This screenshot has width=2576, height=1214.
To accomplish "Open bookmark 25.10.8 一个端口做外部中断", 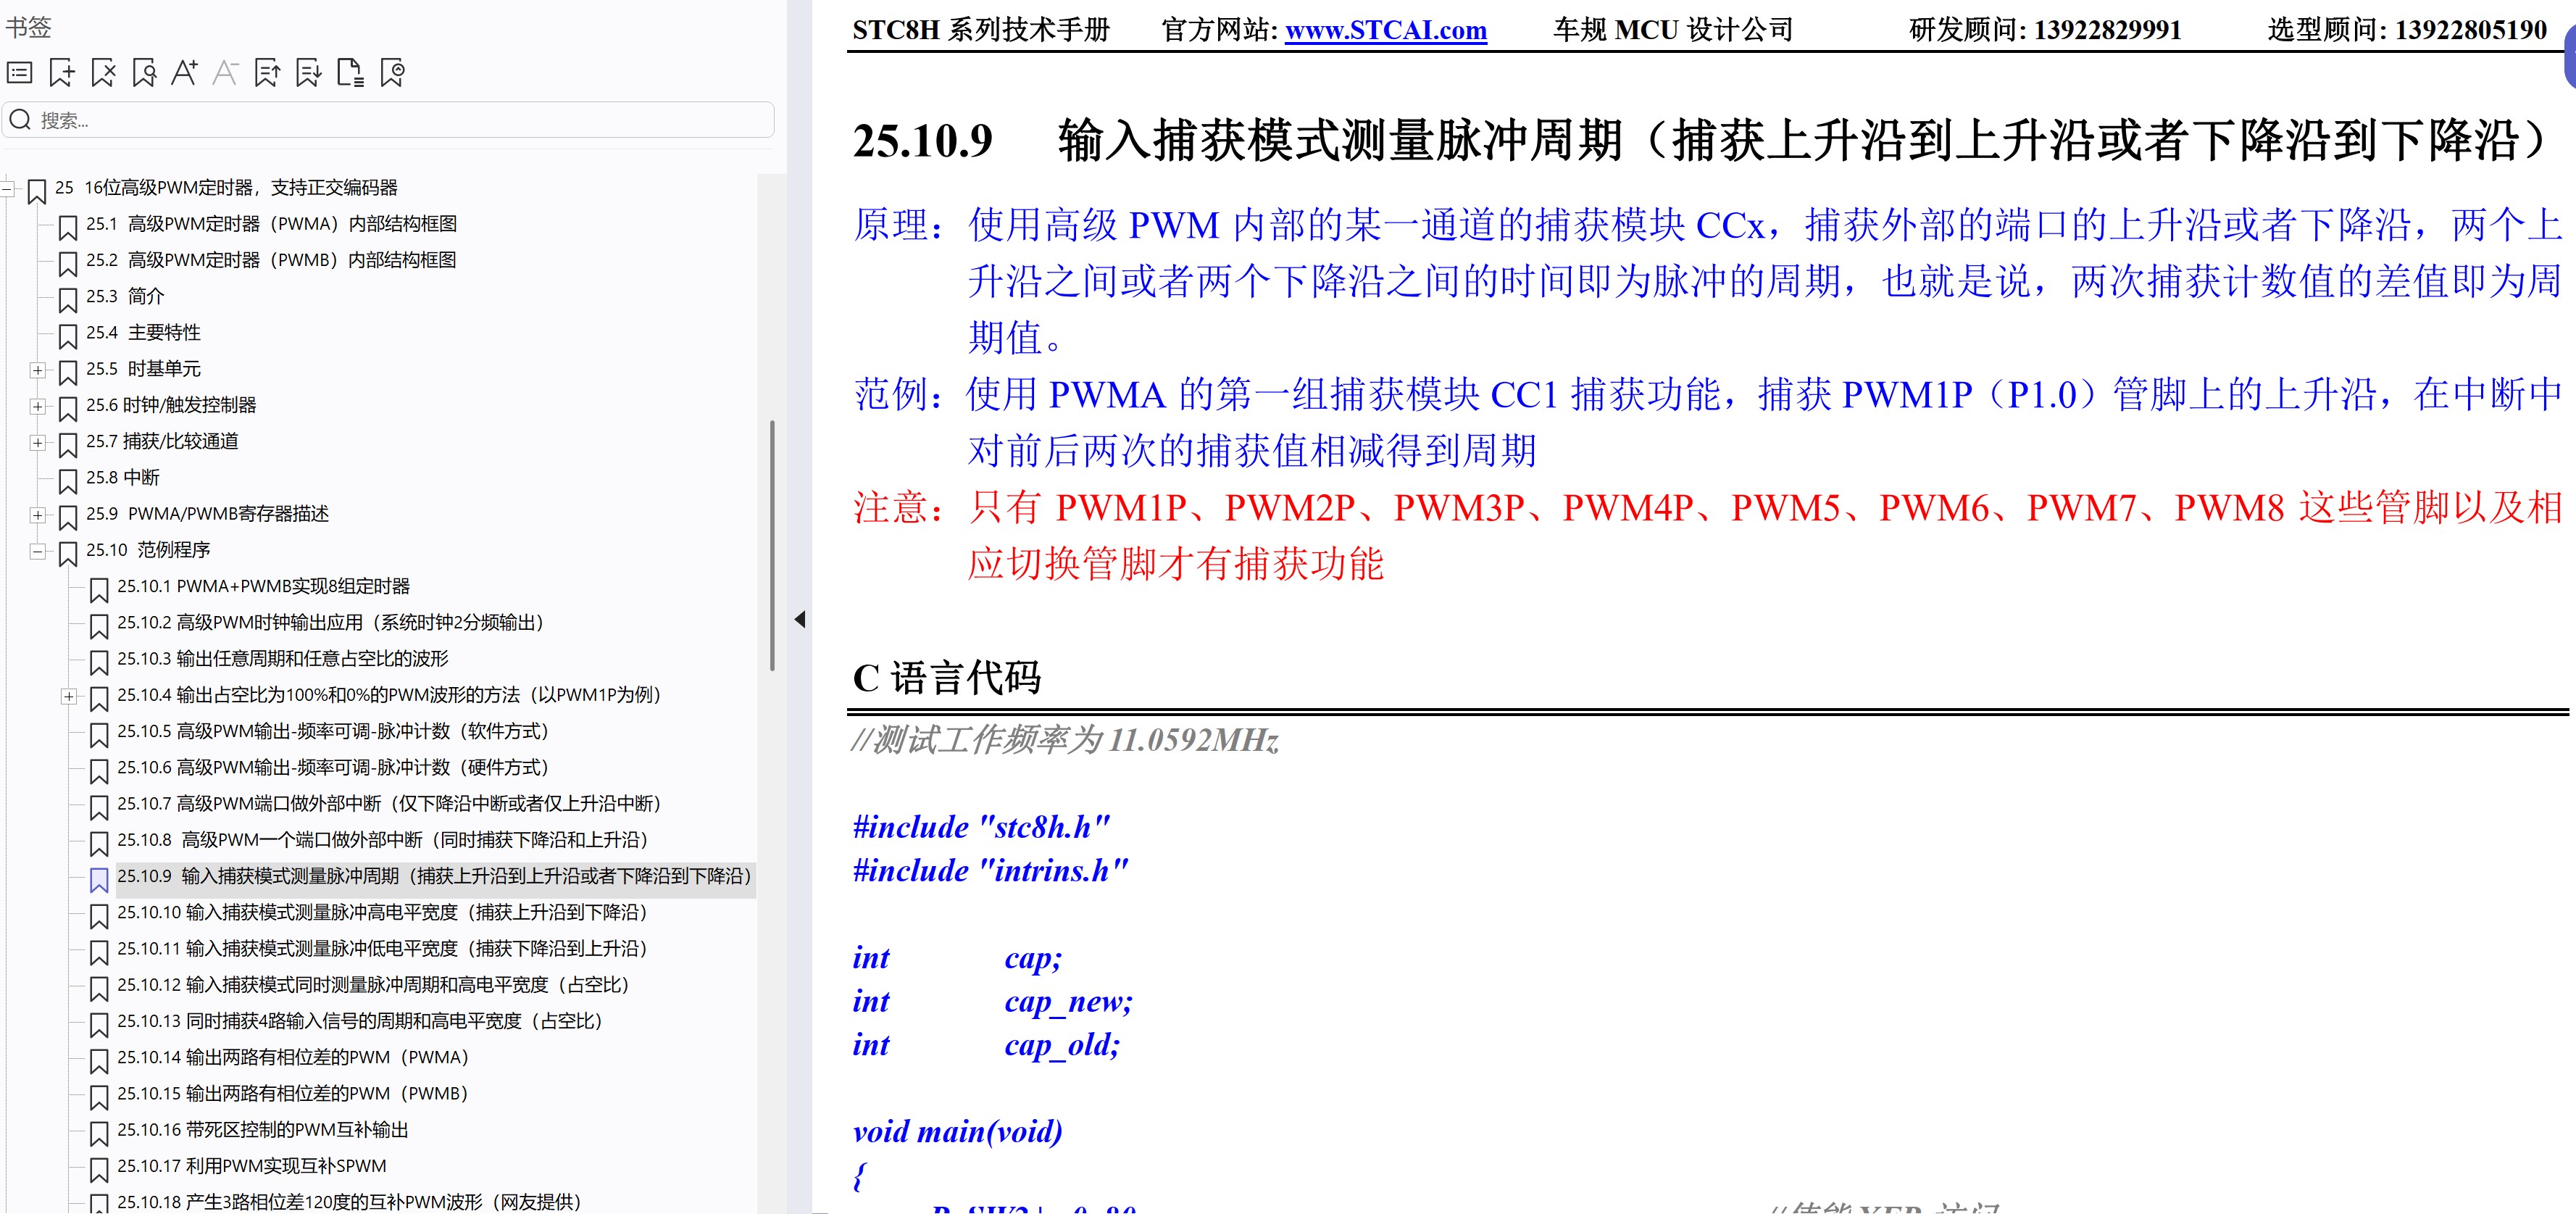I will click(383, 839).
